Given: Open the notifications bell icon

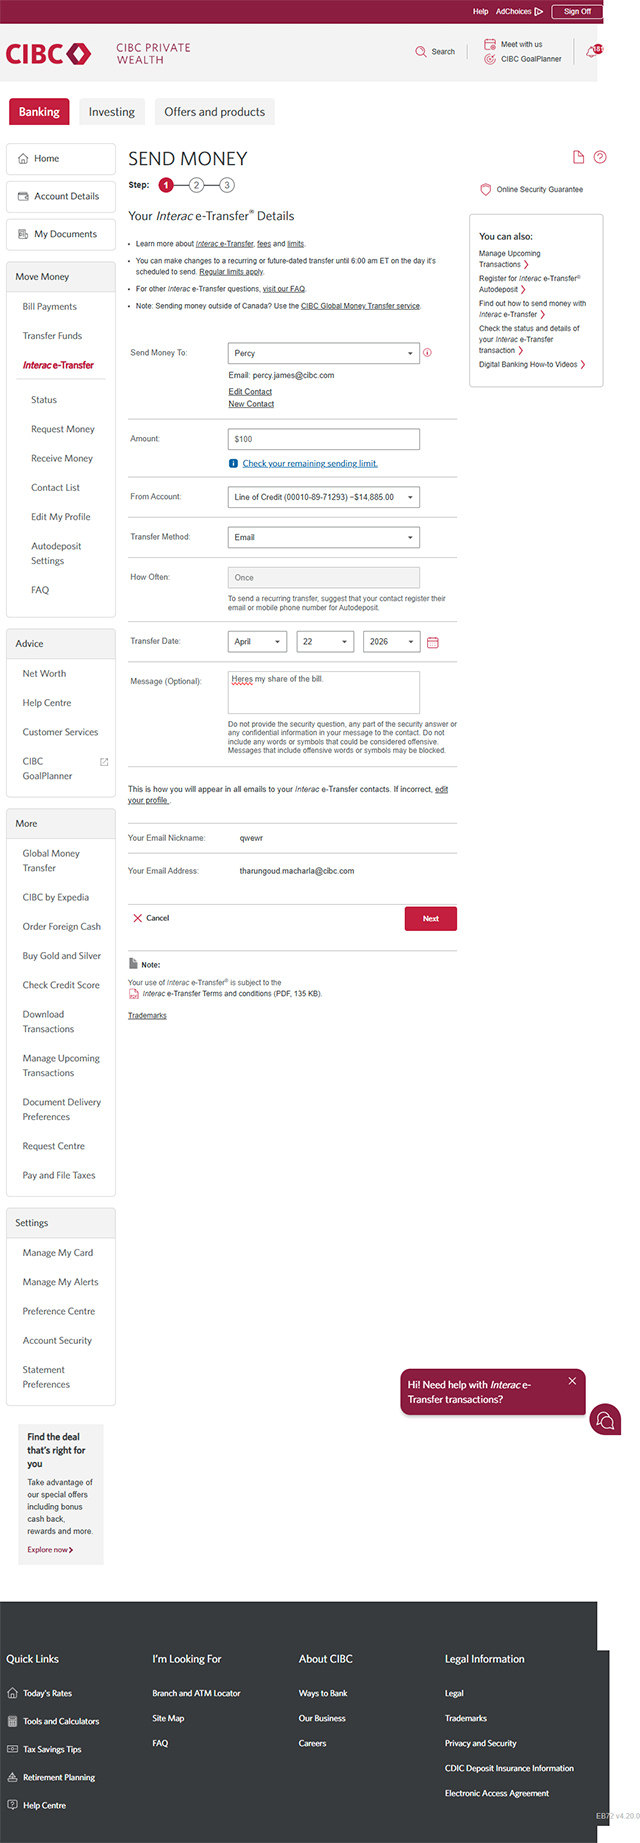Looking at the screenshot, I should (x=592, y=51).
